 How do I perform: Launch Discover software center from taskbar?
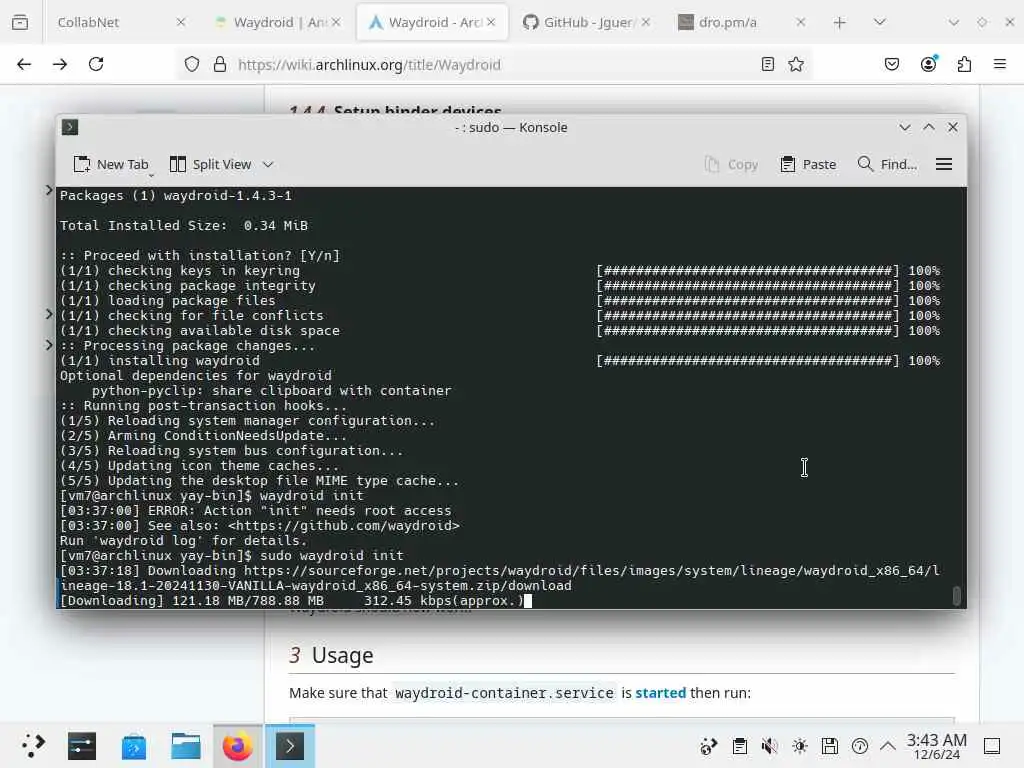134,746
